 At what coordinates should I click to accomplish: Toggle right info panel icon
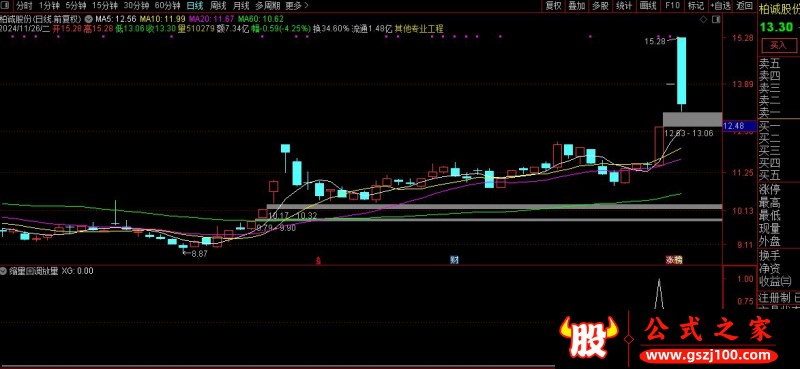click(x=716, y=19)
